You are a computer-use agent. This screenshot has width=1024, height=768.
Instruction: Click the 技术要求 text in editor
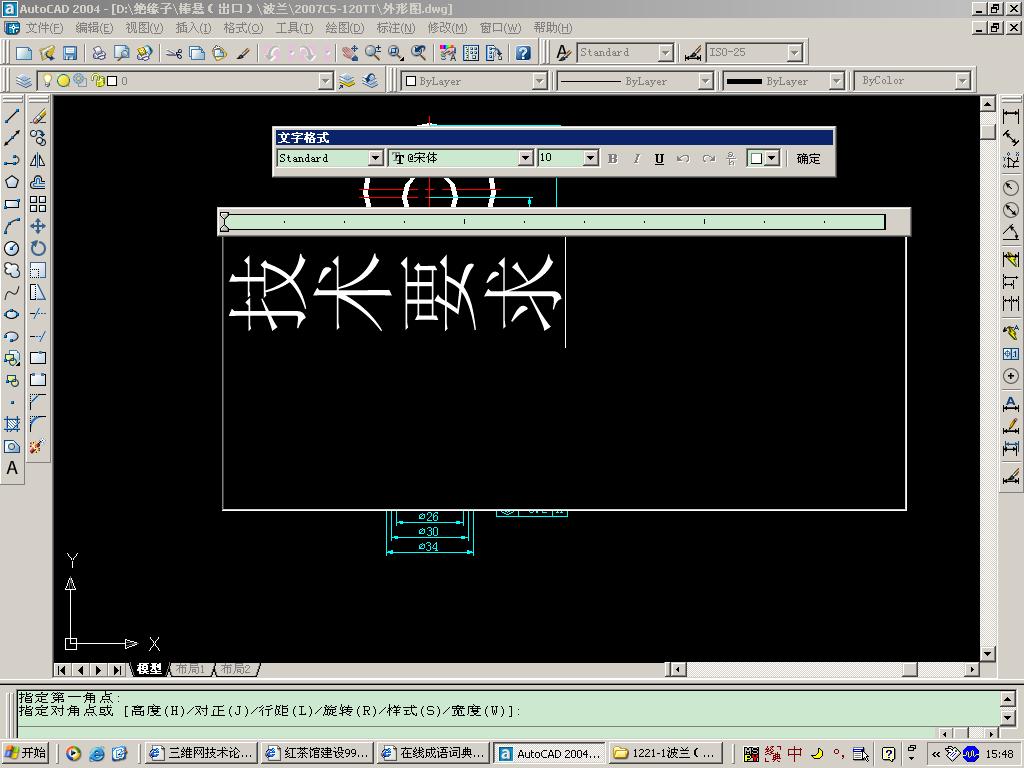395,292
